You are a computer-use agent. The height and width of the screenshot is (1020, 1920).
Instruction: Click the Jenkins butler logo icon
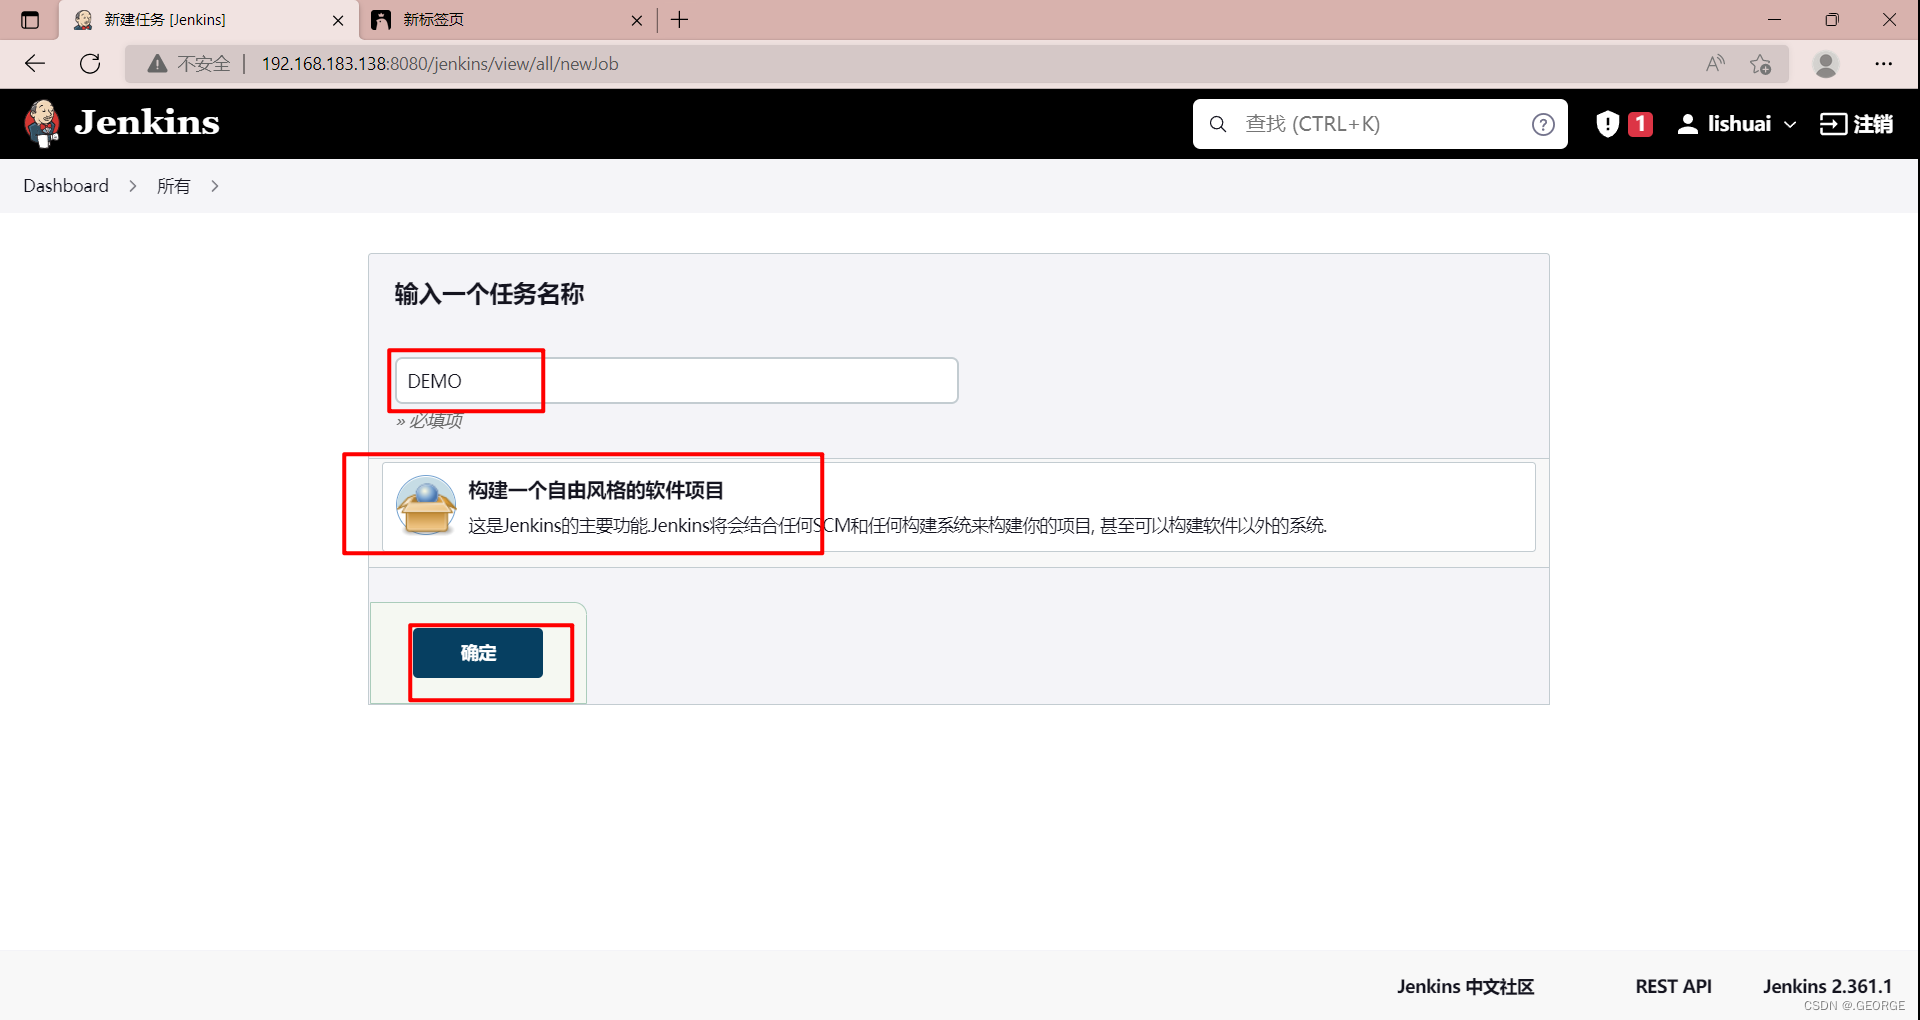42,123
